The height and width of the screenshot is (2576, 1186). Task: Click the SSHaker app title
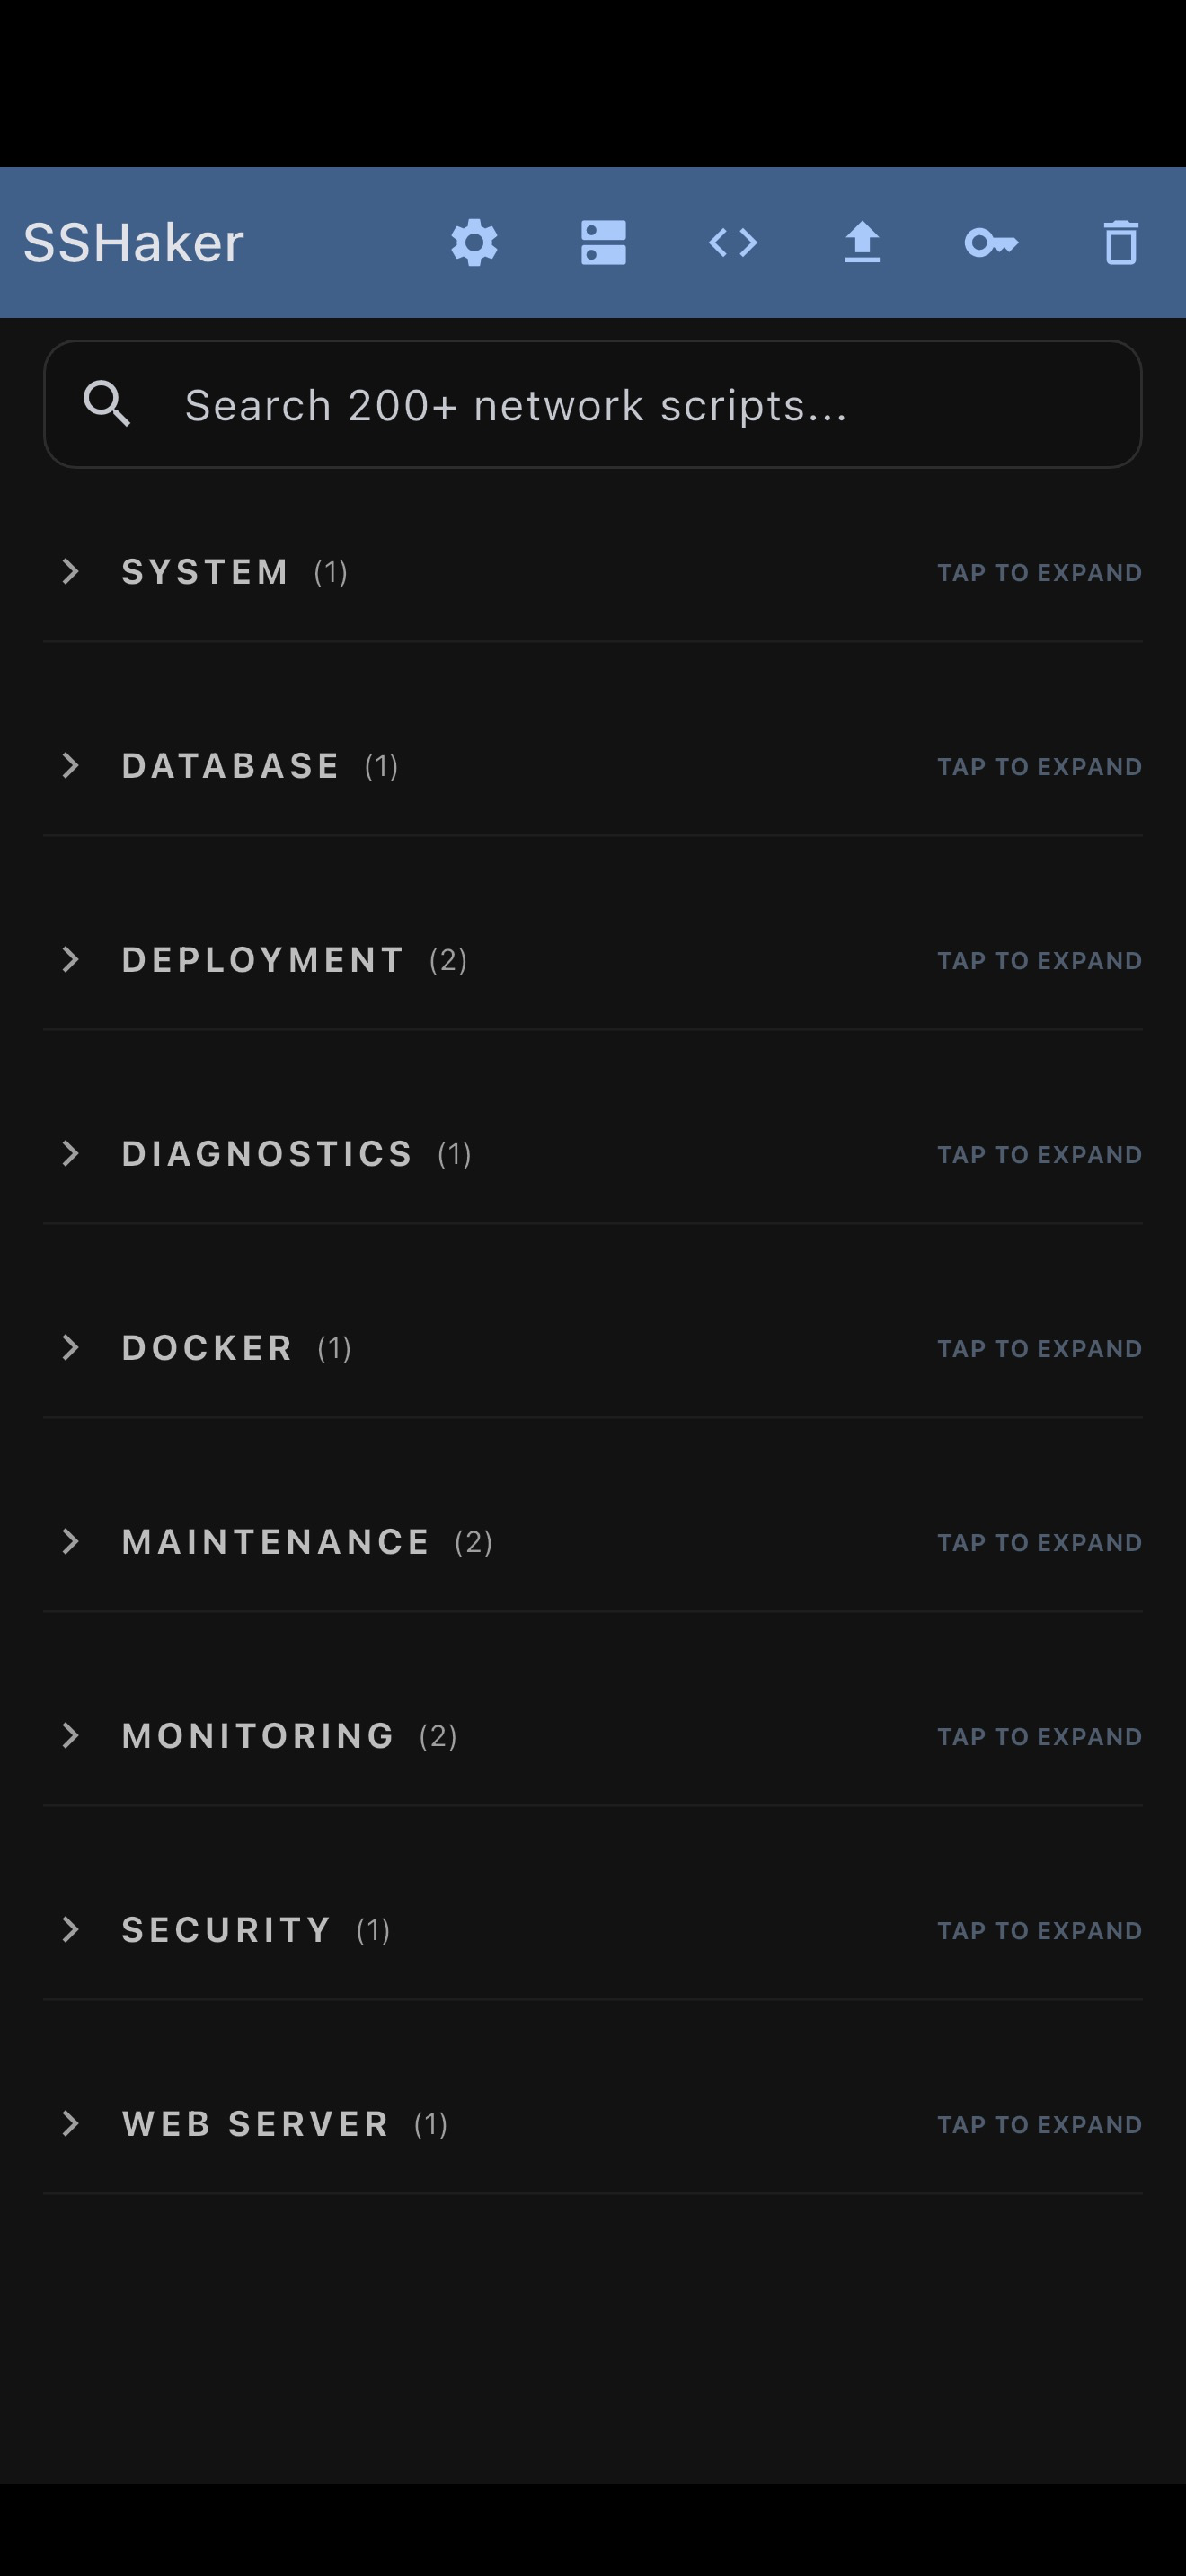pyautogui.click(x=134, y=243)
